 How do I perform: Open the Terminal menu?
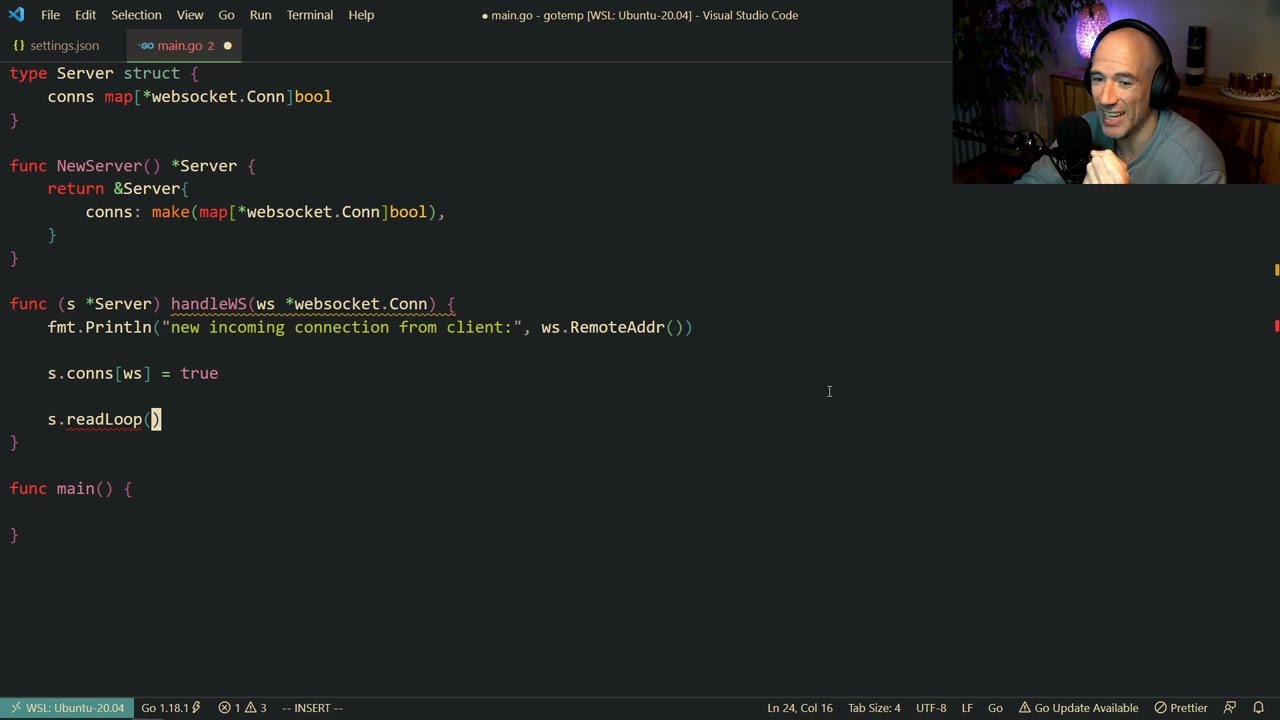[x=310, y=15]
